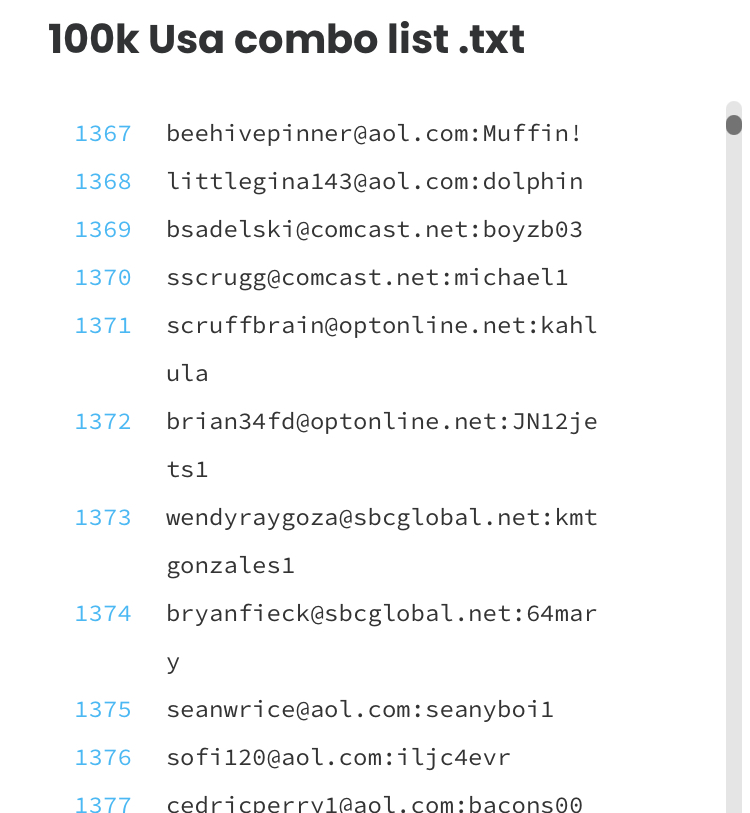The image size is (750, 813).
Task: Click line number 1369
Action: tap(103, 230)
